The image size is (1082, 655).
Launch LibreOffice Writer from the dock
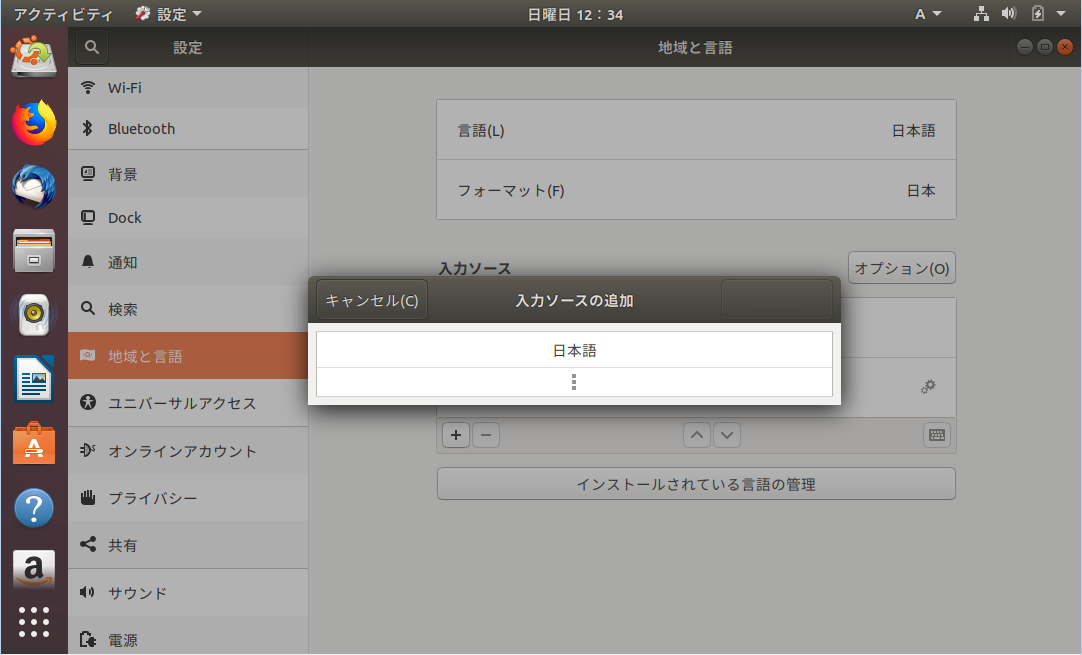click(34, 379)
